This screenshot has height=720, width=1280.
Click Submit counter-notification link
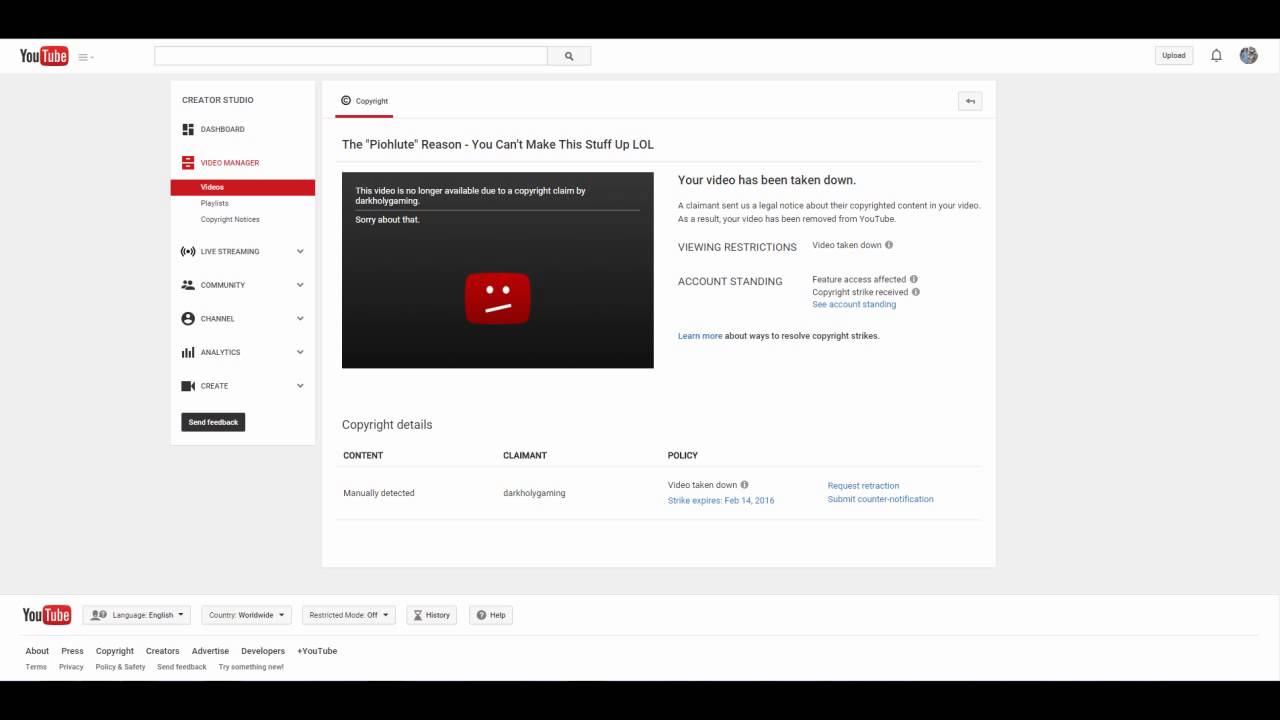point(880,499)
